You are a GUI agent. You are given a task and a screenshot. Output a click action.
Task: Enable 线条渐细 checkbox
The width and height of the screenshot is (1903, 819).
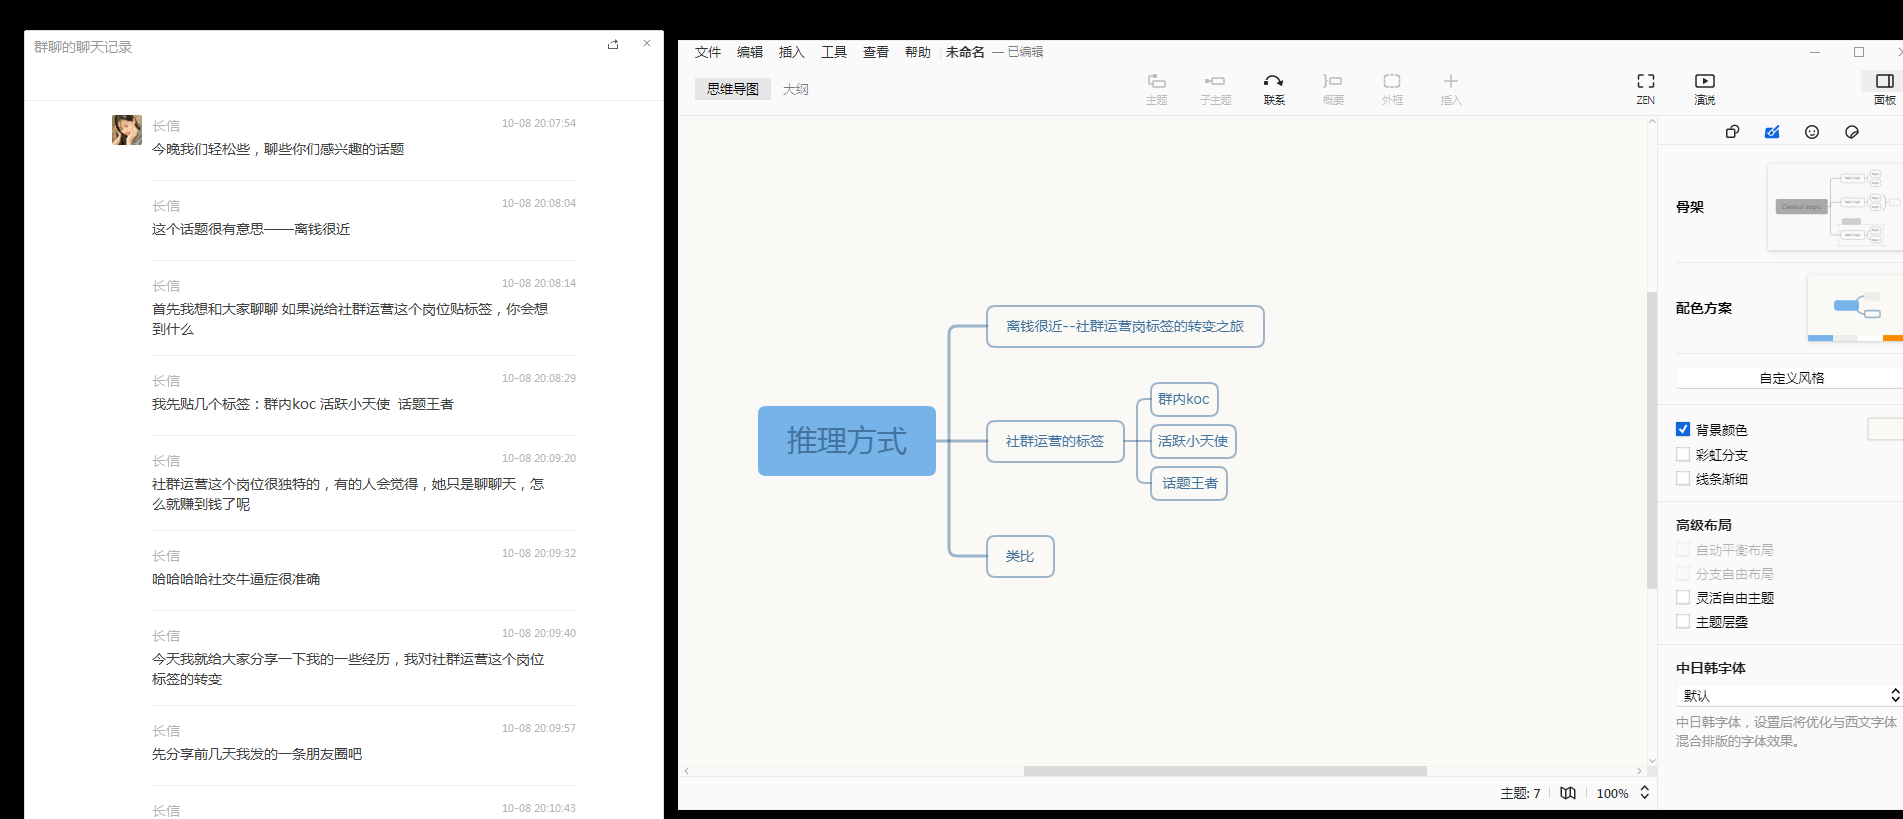pos(1683,478)
